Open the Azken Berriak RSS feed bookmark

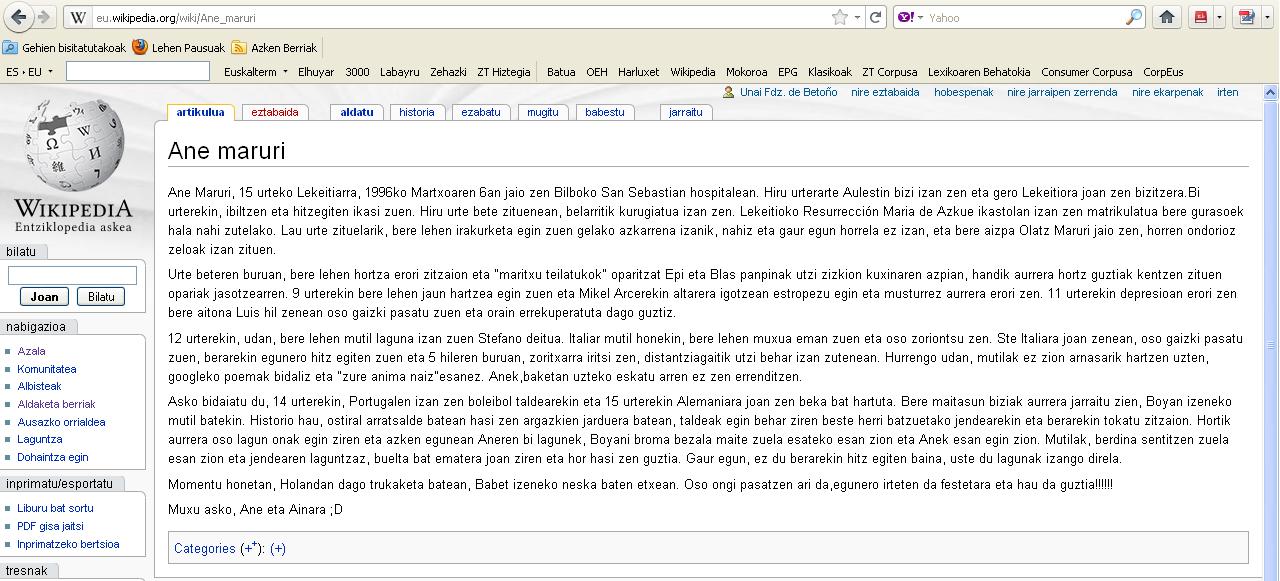pos(274,47)
